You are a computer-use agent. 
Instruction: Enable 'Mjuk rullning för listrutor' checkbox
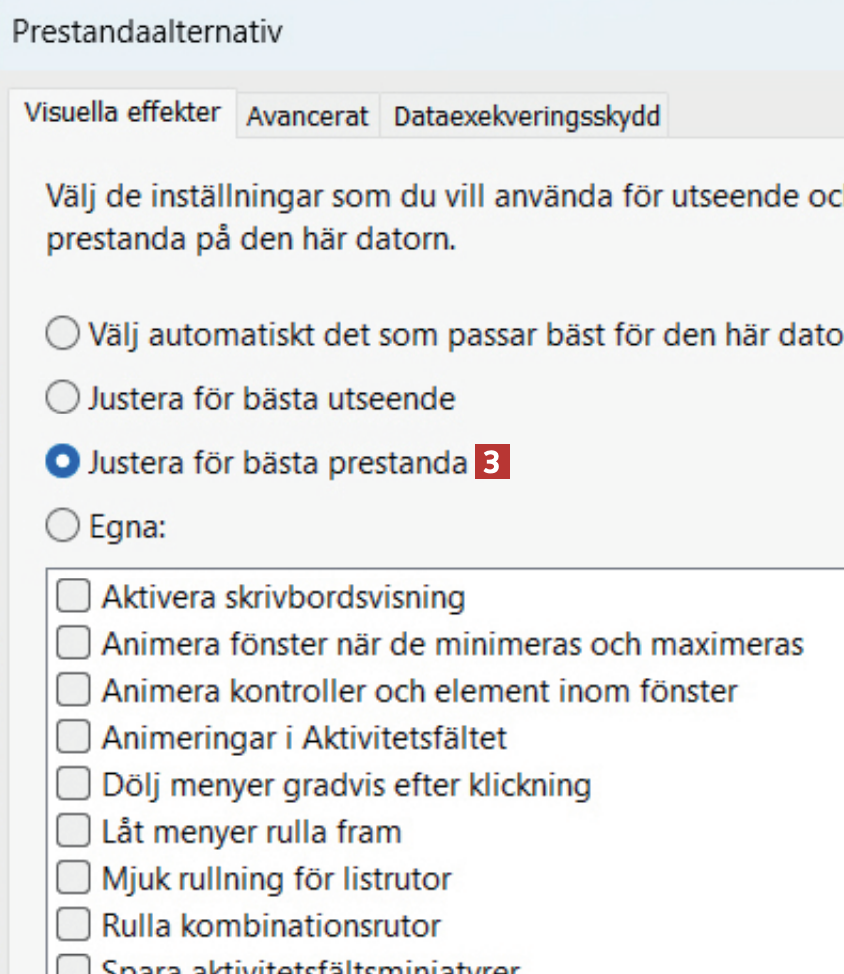pyautogui.click(x=73, y=879)
